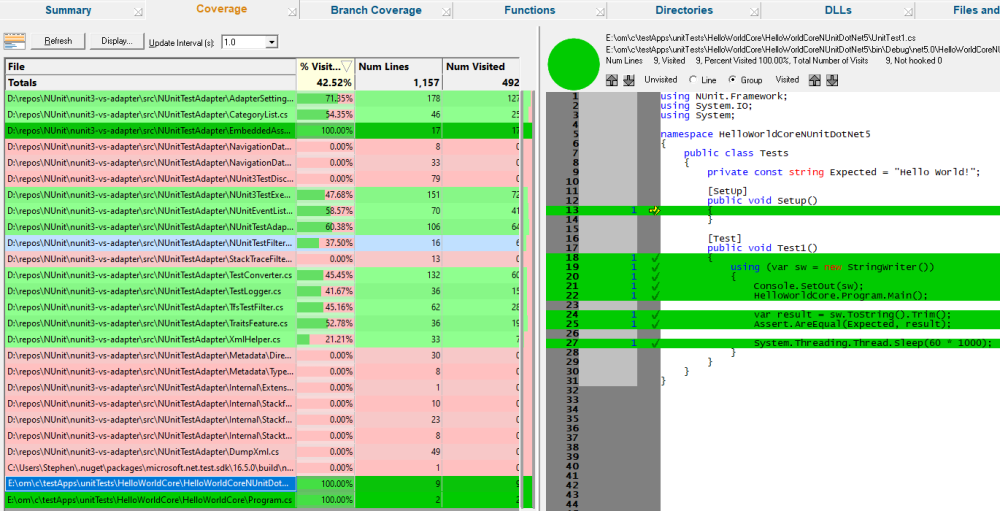Image resolution: width=1000 pixels, height=511 pixels.
Task: Click the Directories tab's close icon
Action: click(754, 11)
